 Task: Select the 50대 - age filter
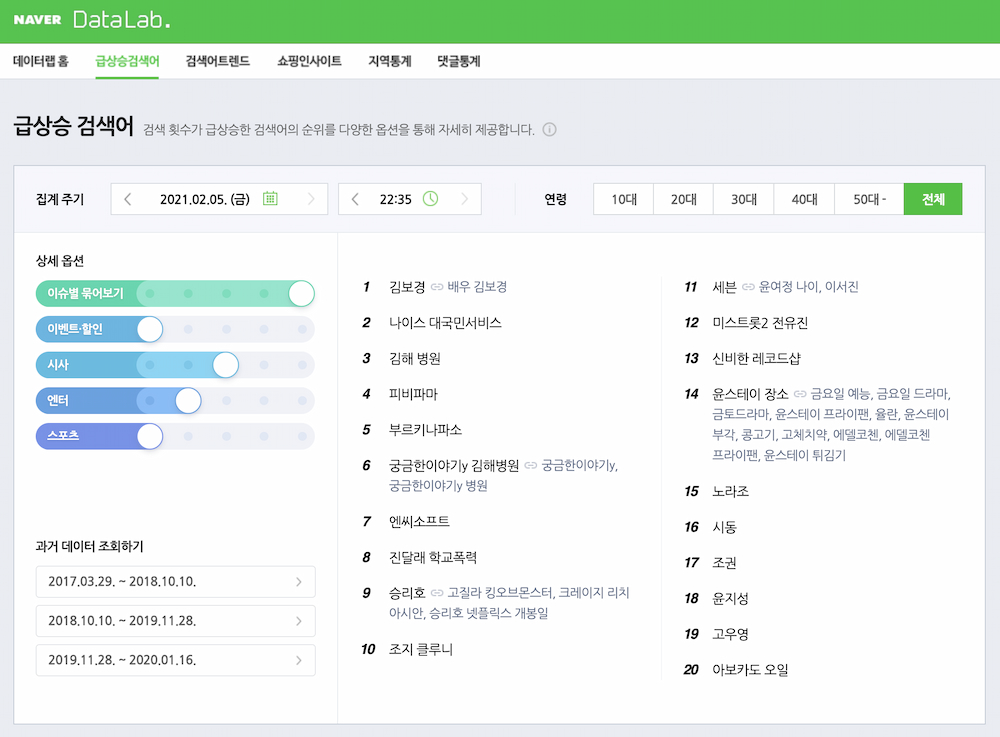(x=869, y=199)
